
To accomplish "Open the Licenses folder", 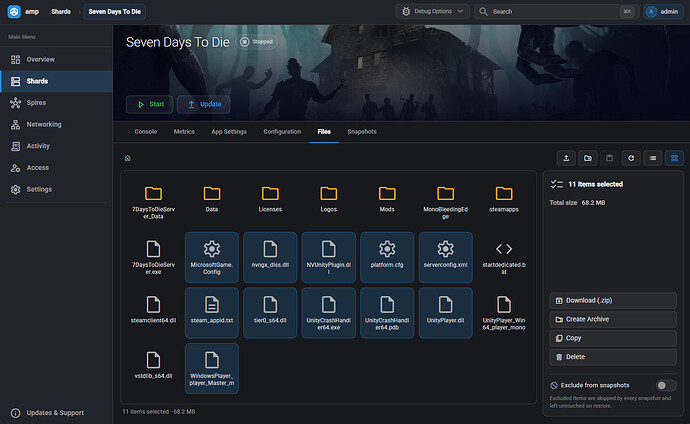I will point(270,202).
